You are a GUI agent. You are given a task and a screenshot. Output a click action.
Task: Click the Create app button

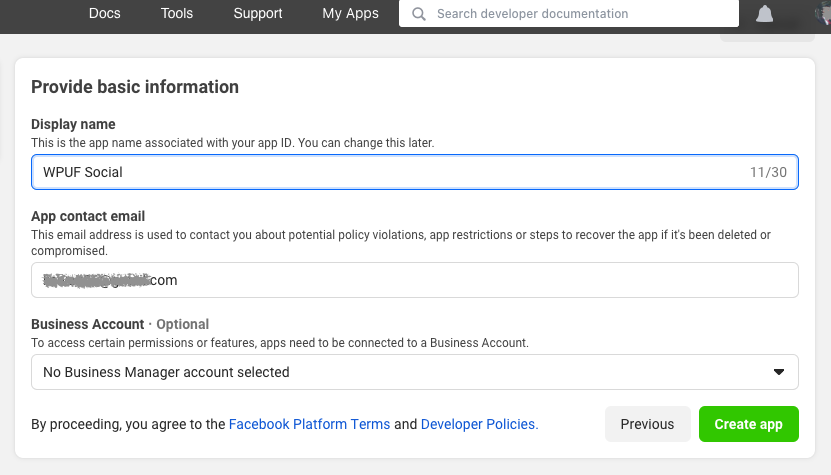point(748,424)
